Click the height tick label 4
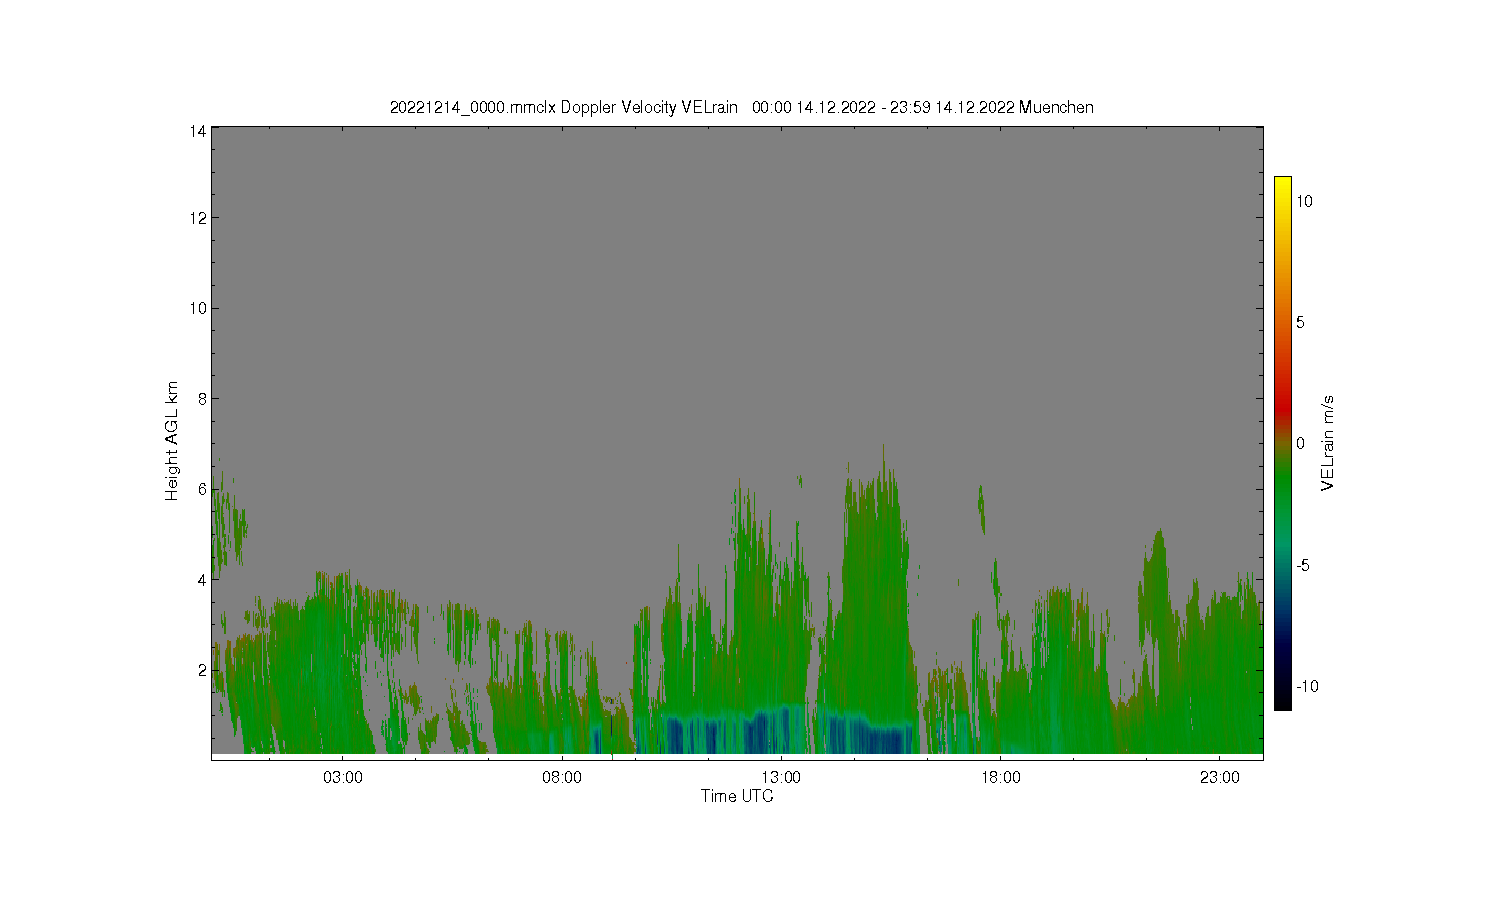This screenshot has height=900, width=1500. pyautogui.click(x=202, y=579)
